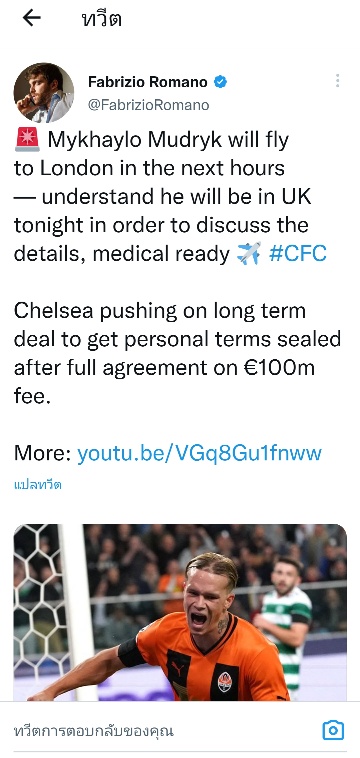Screen dimensions: 360x758
Task: Tap the ทวีต page title
Action: [101, 18]
